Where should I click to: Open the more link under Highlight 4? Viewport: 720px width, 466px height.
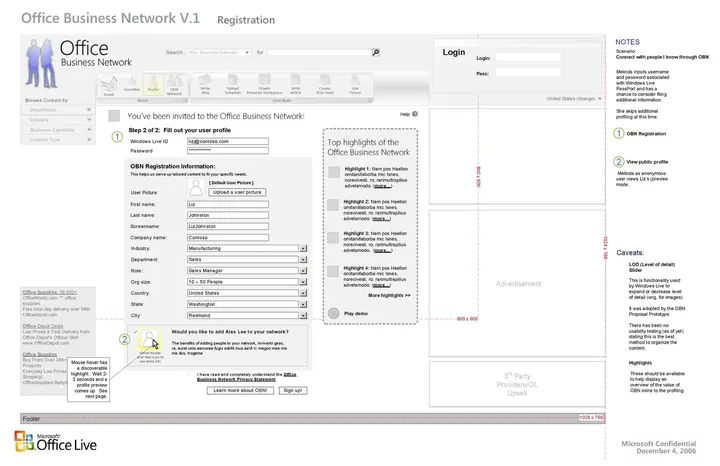click(381, 285)
